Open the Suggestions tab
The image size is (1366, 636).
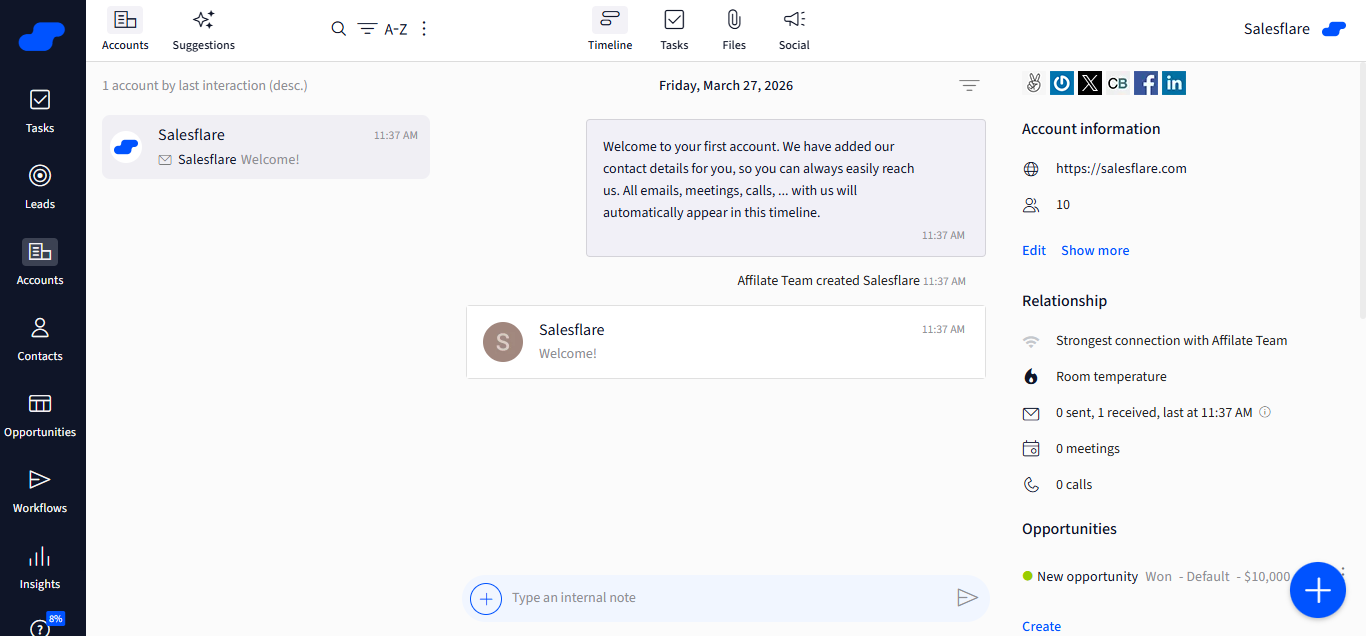coord(204,29)
